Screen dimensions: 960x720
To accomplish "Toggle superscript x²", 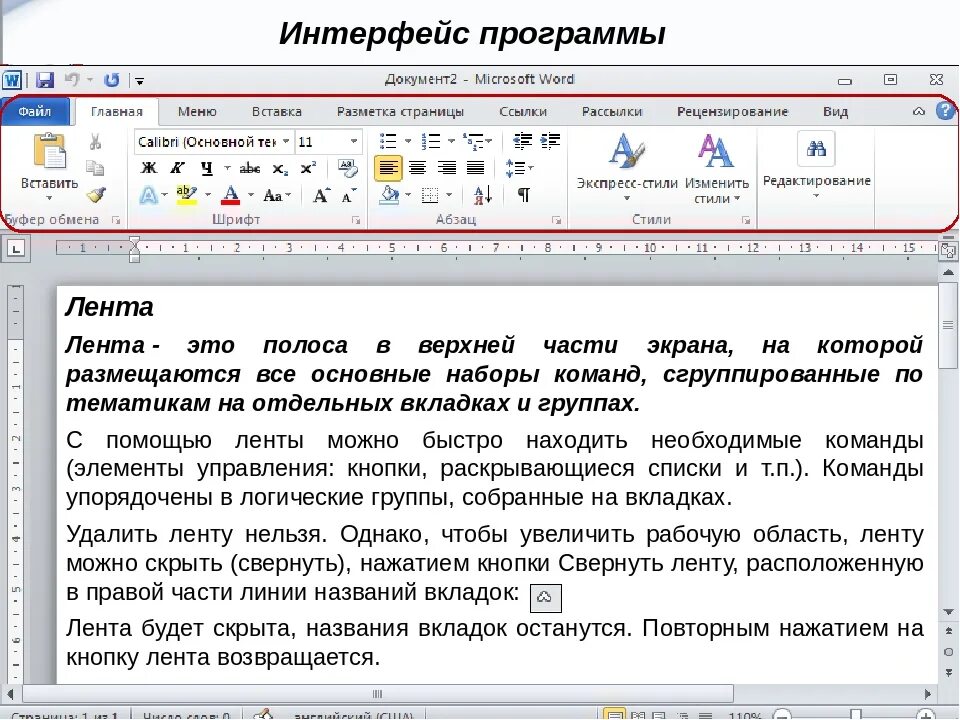I will (309, 167).
